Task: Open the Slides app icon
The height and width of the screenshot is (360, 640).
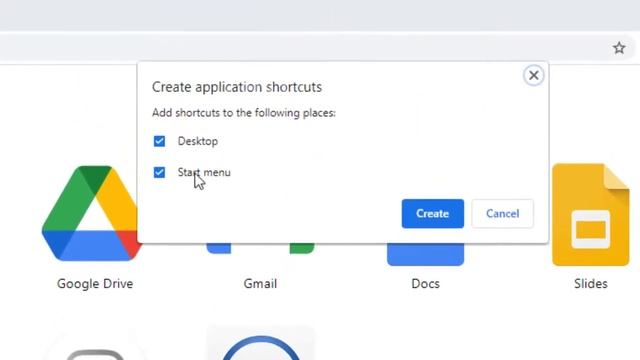Action: coord(591,215)
